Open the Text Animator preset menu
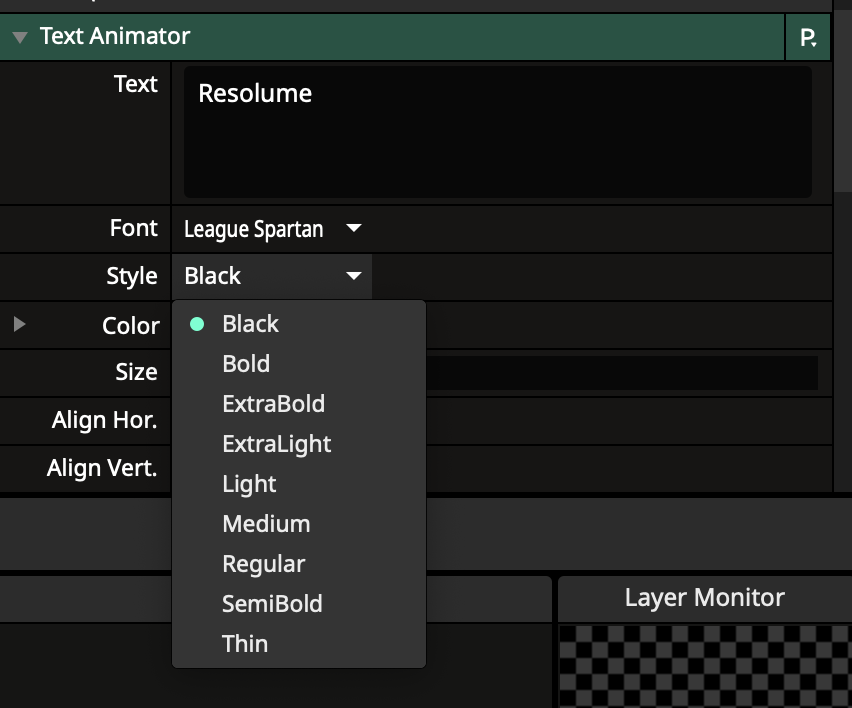This screenshot has height=708, width=852. point(808,38)
